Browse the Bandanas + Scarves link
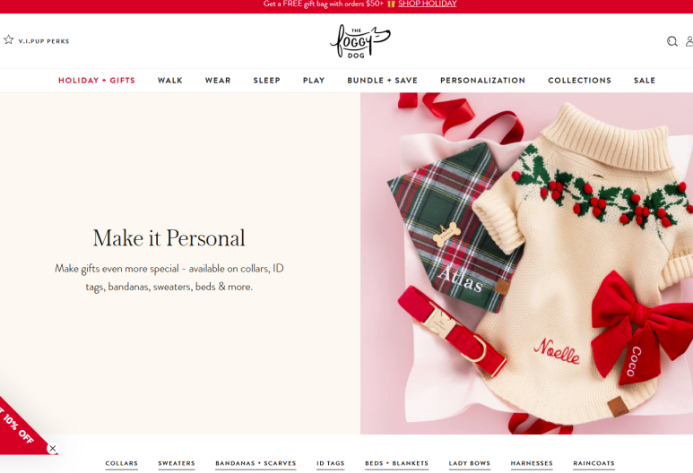The height and width of the screenshot is (473, 693). pyautogui.click(x=255, y=463)
